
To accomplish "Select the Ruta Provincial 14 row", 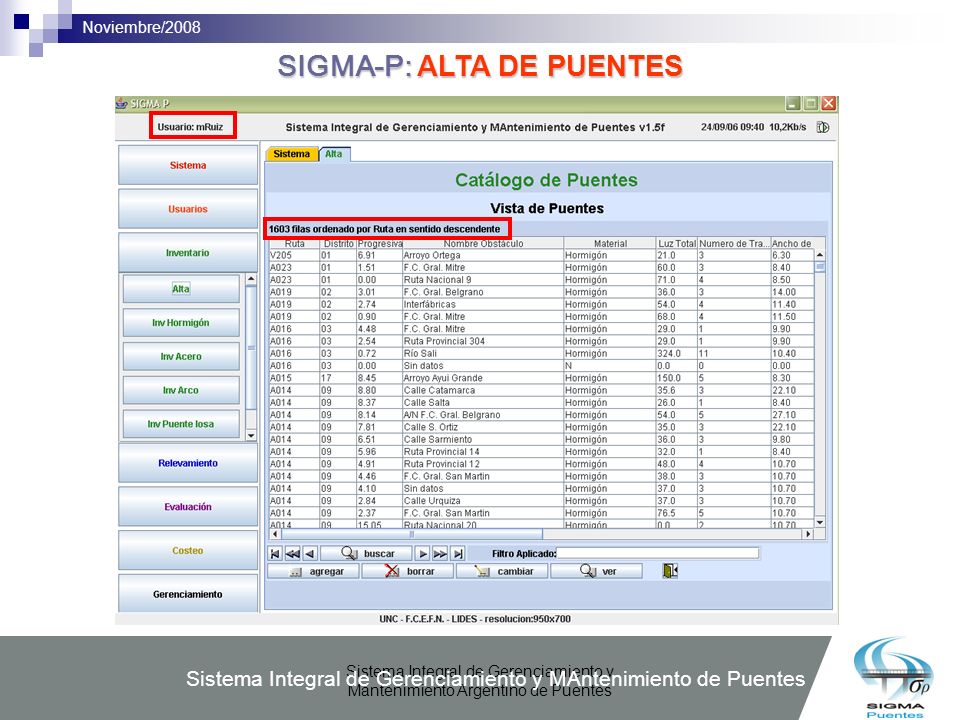I will tap(542, 451).
